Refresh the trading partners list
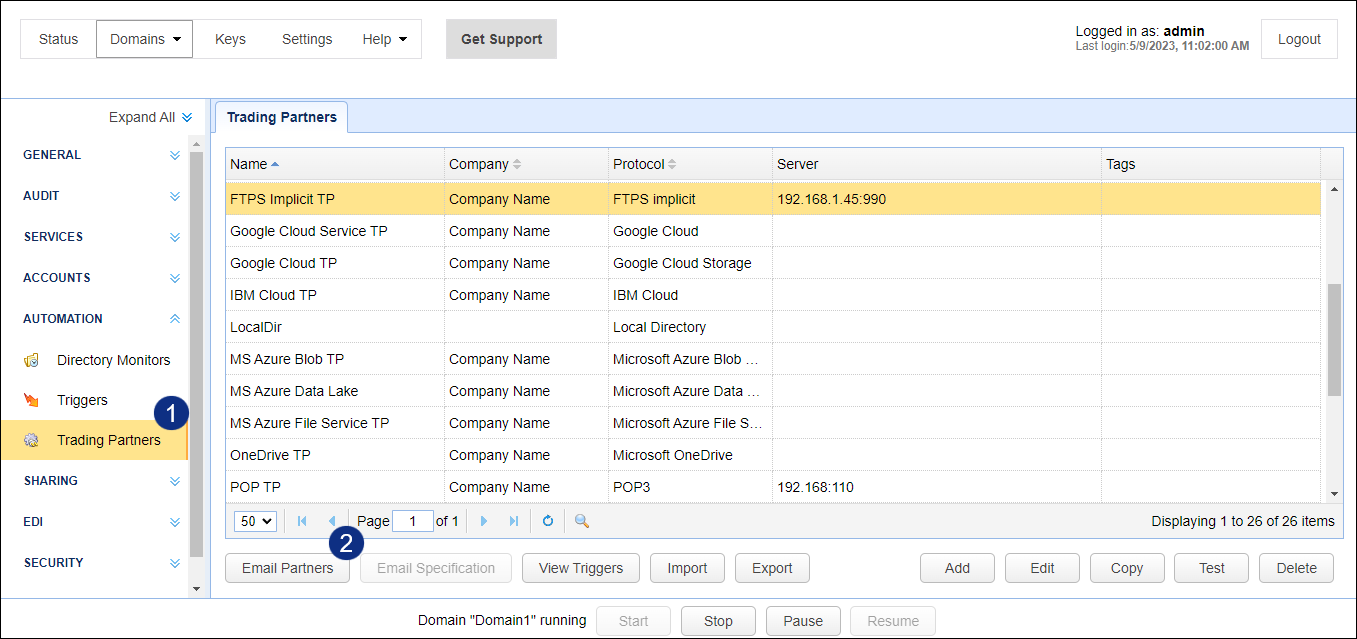 pyautogui.click(x=548, y=521)
